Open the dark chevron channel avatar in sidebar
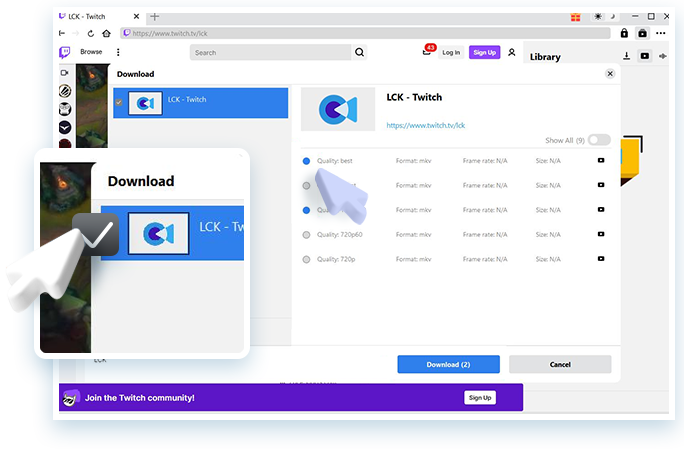 [x=65, y=127]
